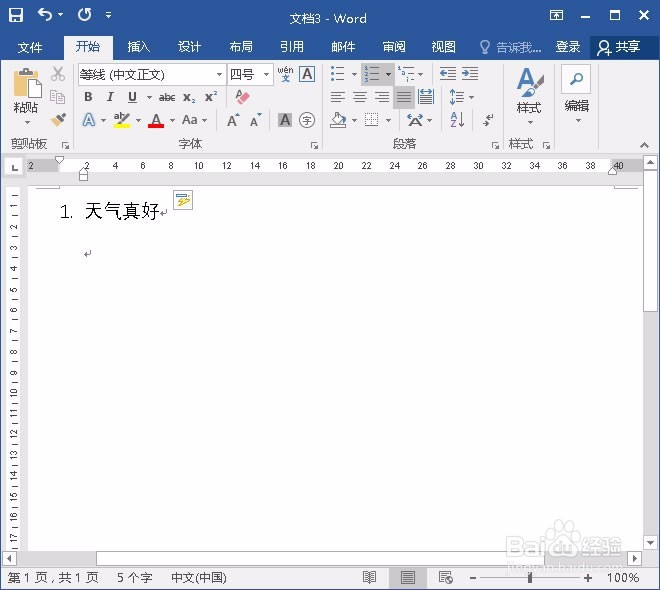The width and height of the screenshot is (660, 590).
Task: Switch to the 布局 tab
Action: pyautogui.click(x=241, y=47)
